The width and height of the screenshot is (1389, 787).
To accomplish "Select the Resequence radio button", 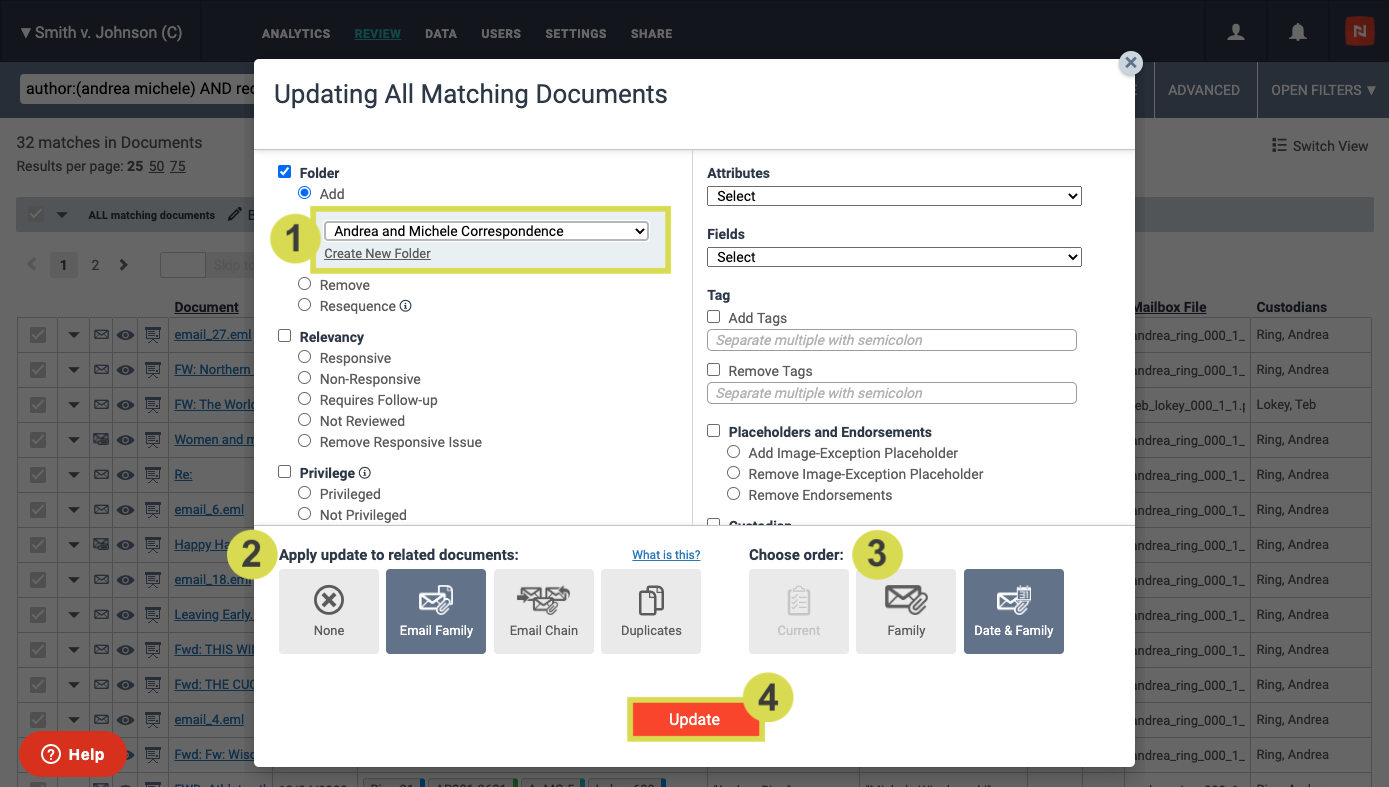I will (x=305, y=305).
